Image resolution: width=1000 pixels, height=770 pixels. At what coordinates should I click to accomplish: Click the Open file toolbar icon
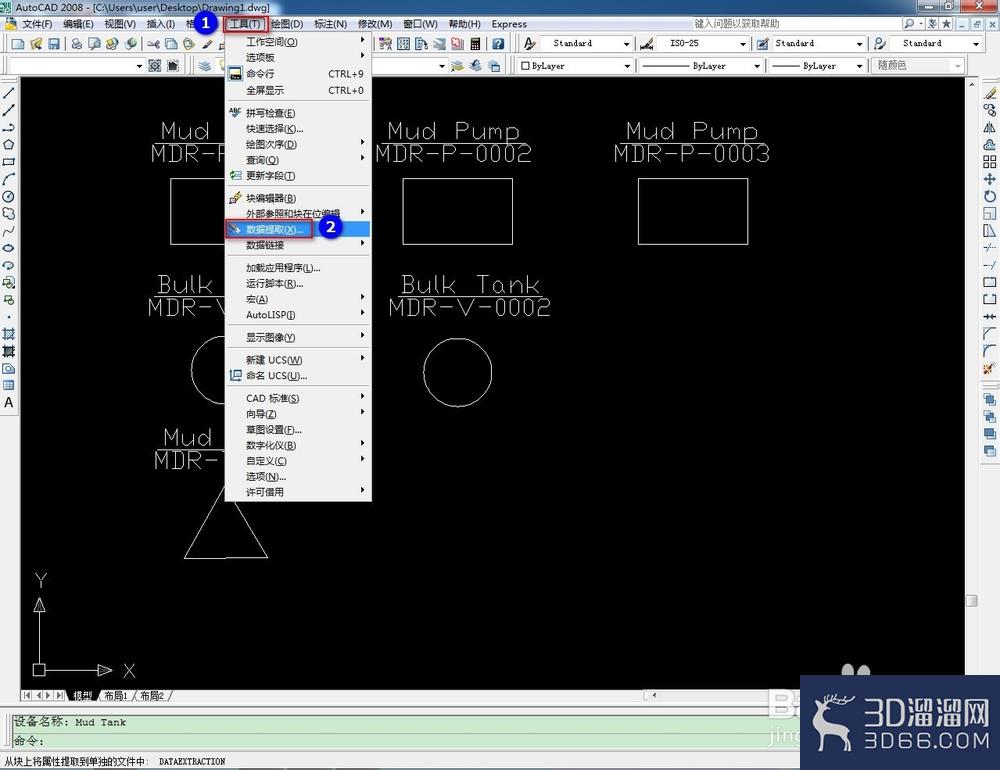click(36, 44)
